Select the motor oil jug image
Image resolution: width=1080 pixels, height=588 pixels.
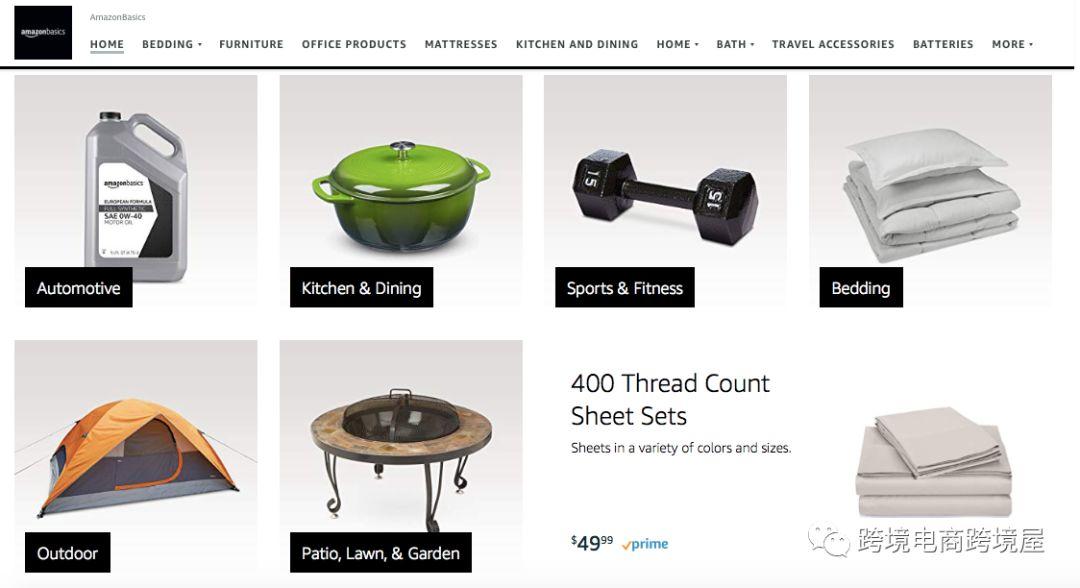coord(136,197)
